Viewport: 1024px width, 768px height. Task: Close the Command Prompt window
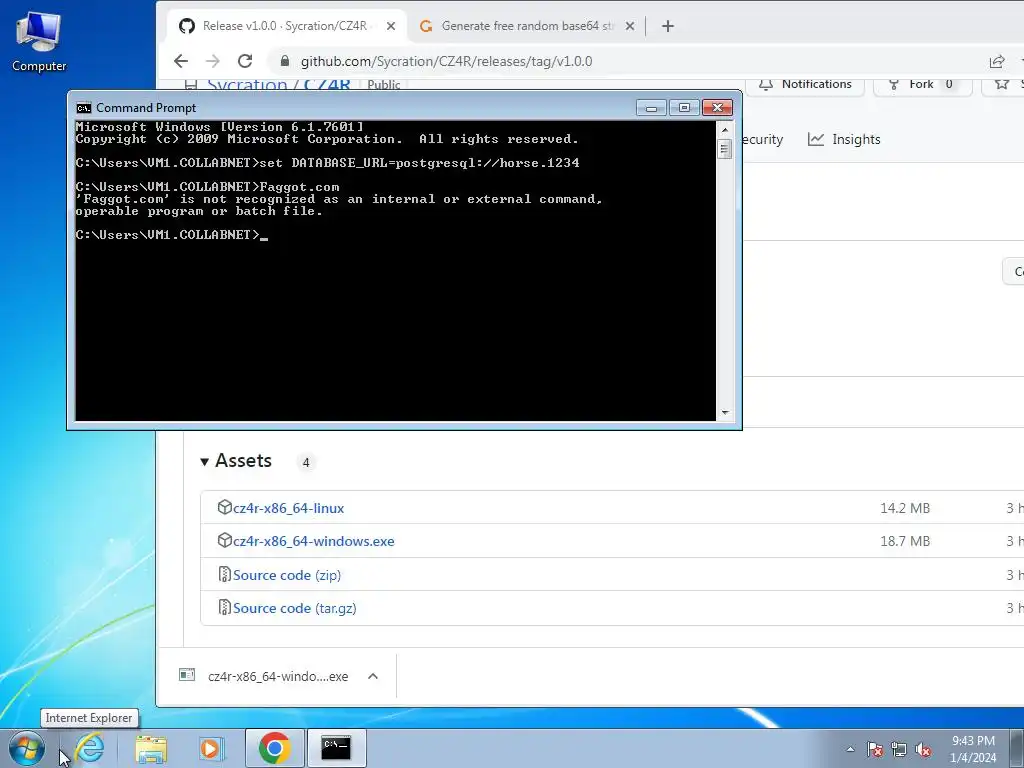(x=717, y=108)
